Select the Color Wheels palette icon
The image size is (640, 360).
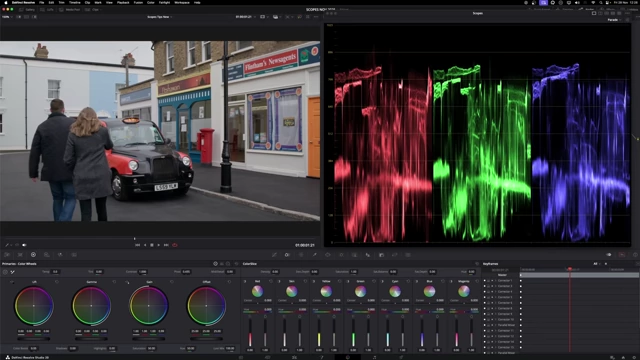[33, 255]
